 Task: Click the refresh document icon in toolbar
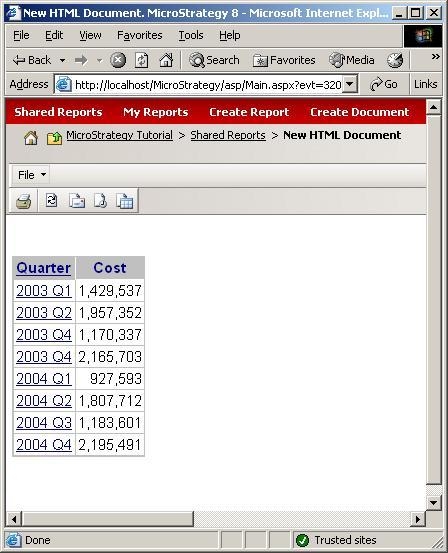(52, 201)
